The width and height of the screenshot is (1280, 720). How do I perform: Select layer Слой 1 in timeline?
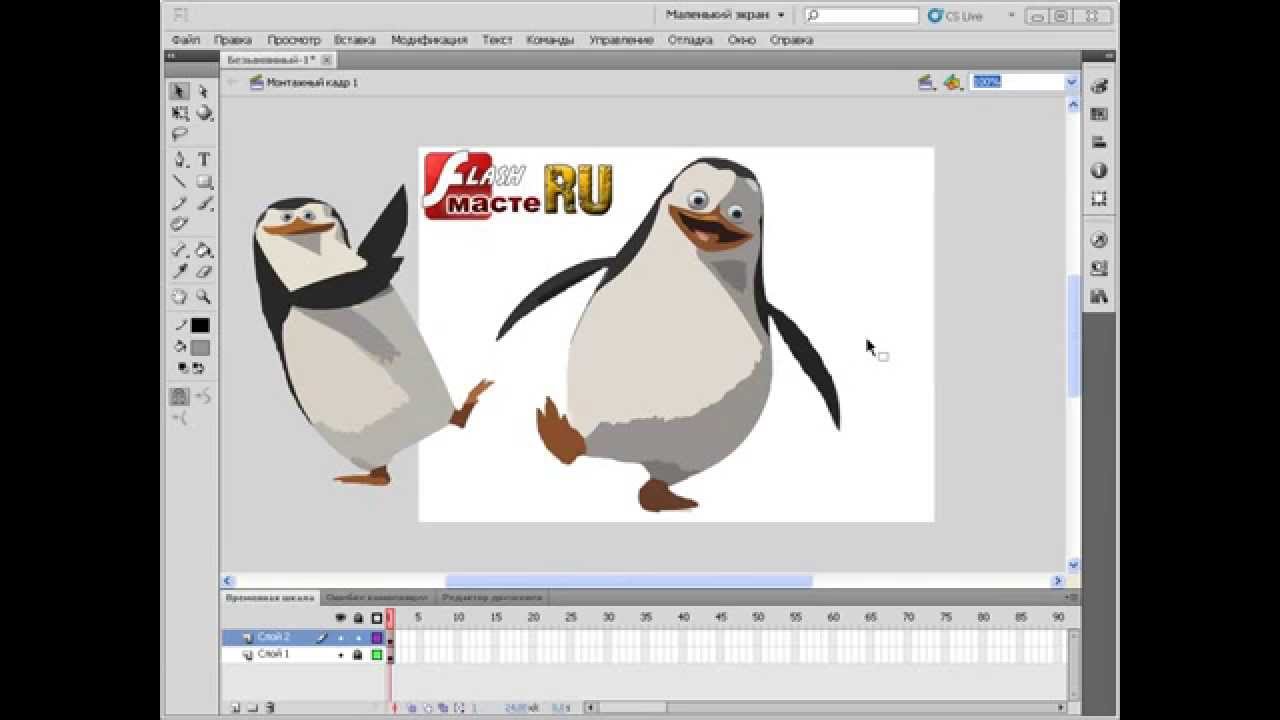tap(273, 654)
